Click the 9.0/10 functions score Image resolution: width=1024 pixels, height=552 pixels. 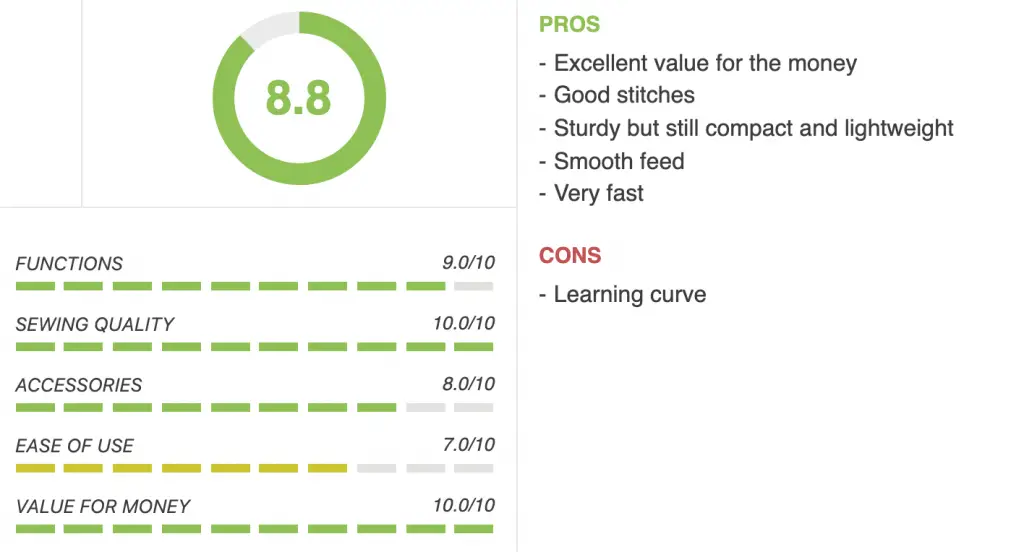point(468,263)
